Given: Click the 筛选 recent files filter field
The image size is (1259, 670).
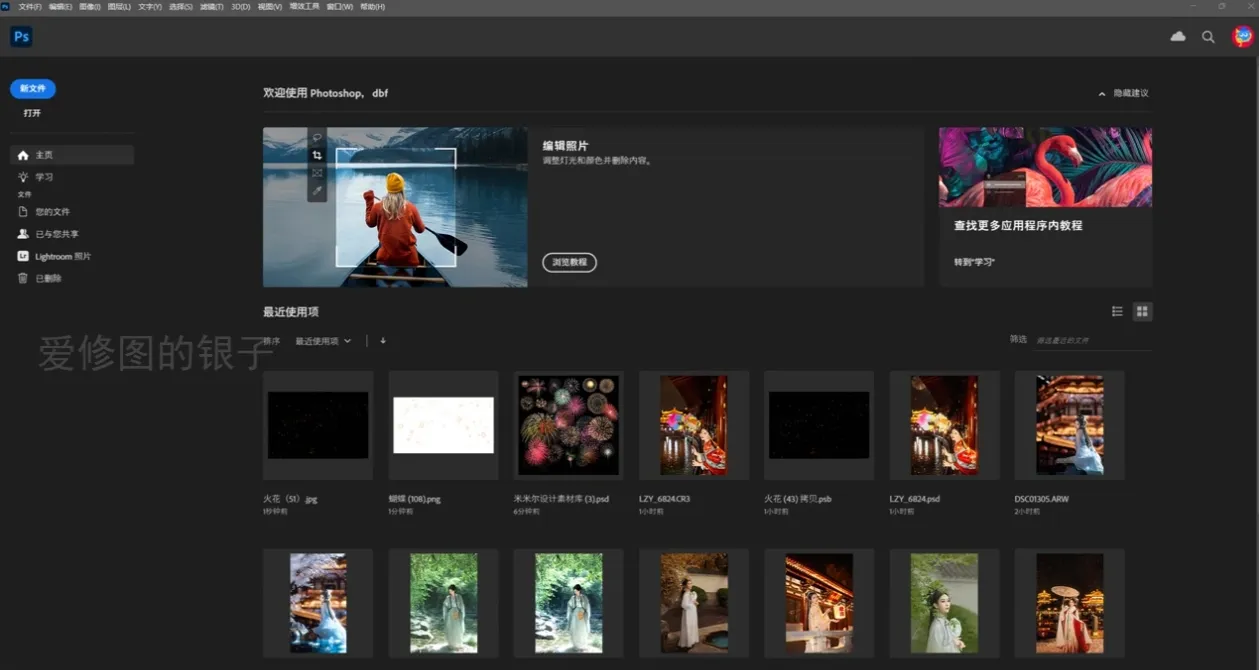Looking at the screenshot, I should (1092, 340).
